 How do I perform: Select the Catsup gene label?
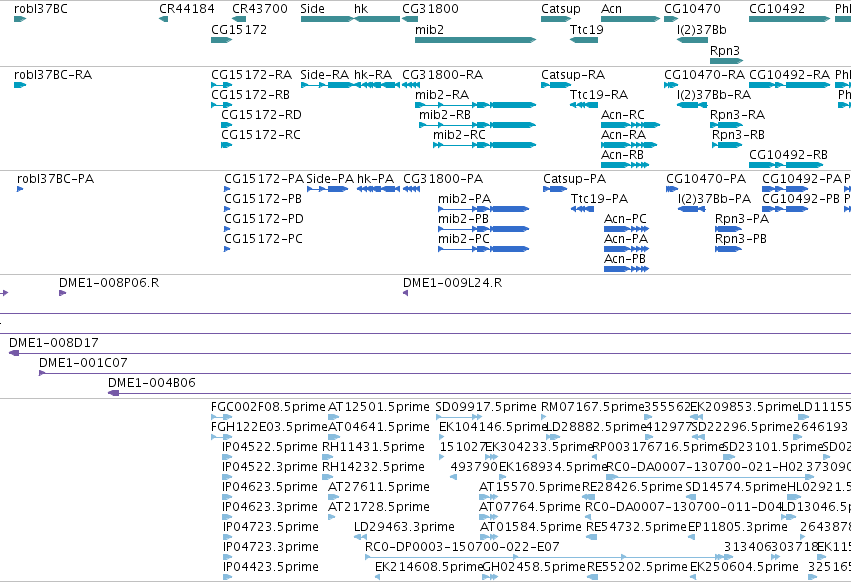tap(561, 9)
